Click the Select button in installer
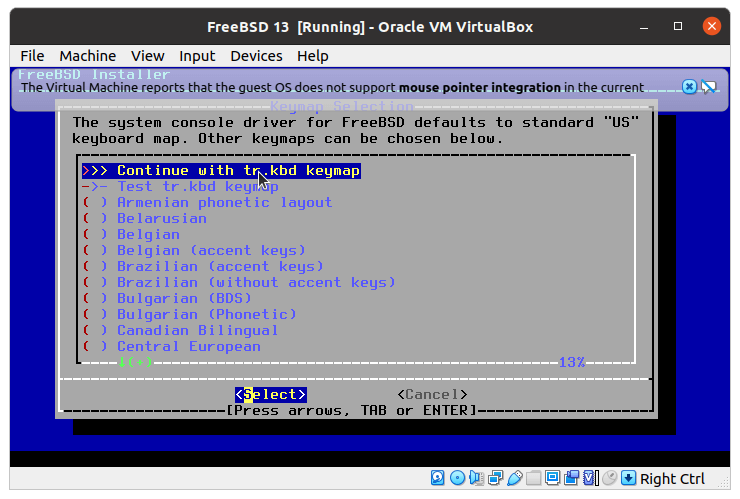Image resolution: width=740 pixels, height=499 pixels. tap(271, 395)
